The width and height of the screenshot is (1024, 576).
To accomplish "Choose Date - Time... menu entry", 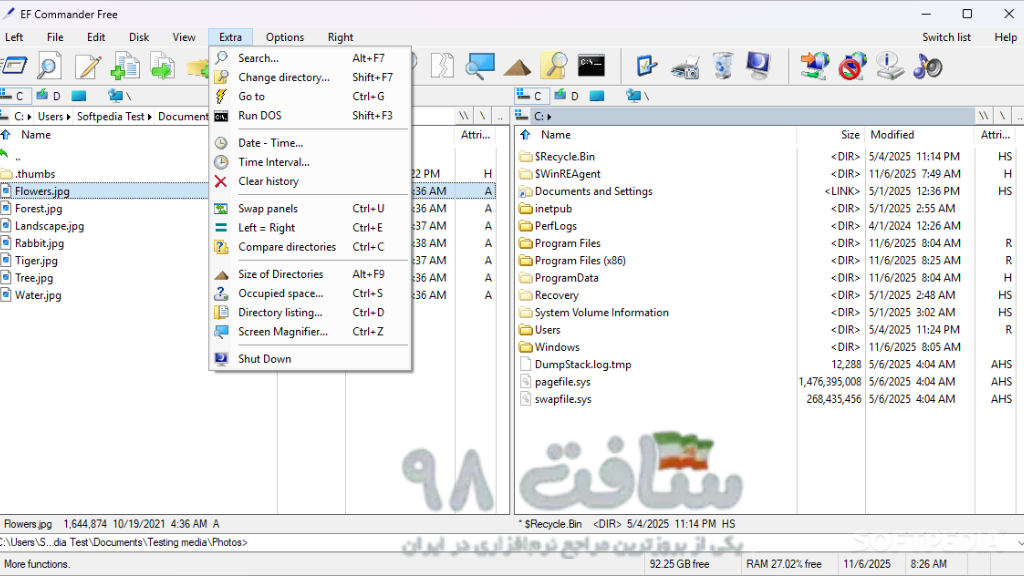I will click(x=310, y=142).
